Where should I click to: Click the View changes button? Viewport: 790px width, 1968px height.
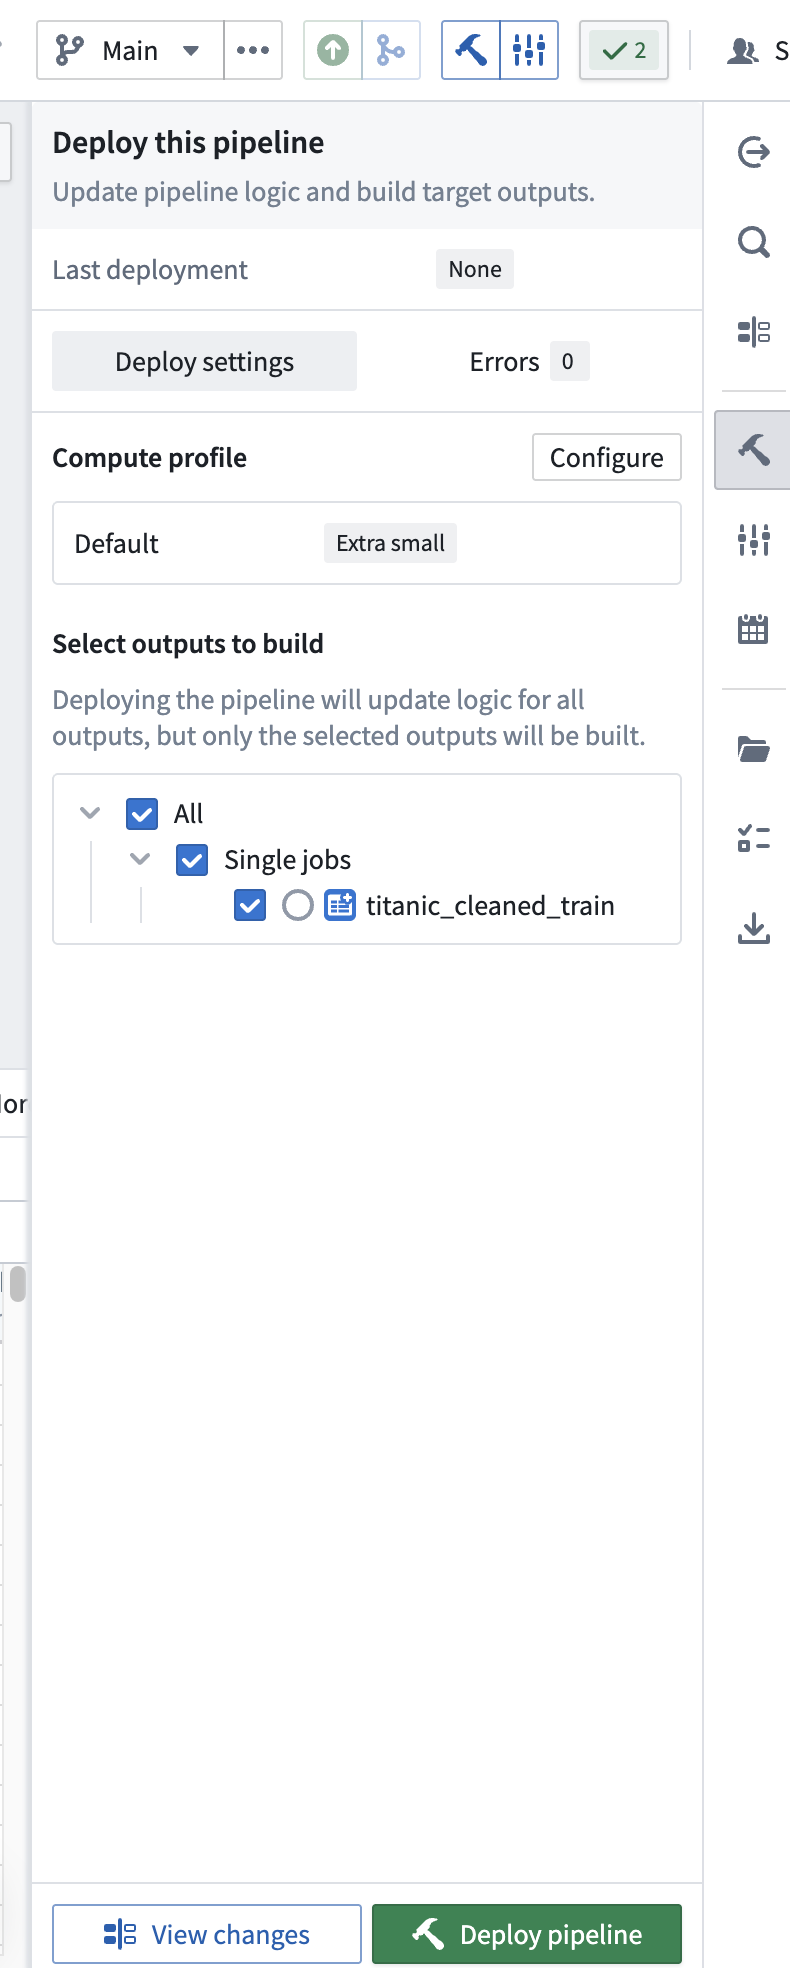pyautogui.click(x=207, y=1934)
